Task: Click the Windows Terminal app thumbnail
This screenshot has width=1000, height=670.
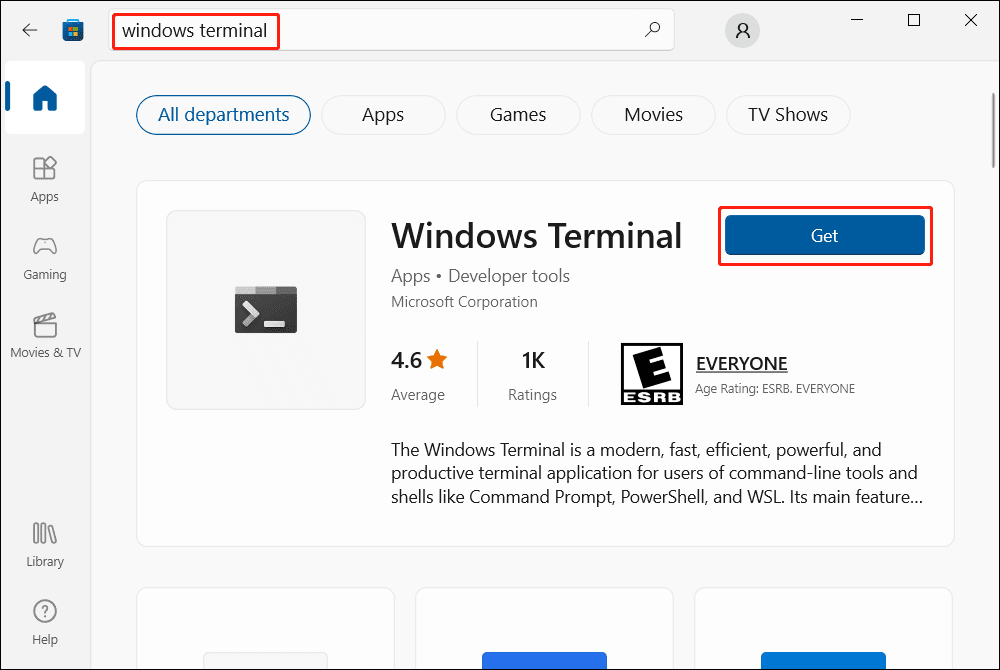Action: [266, 310]
